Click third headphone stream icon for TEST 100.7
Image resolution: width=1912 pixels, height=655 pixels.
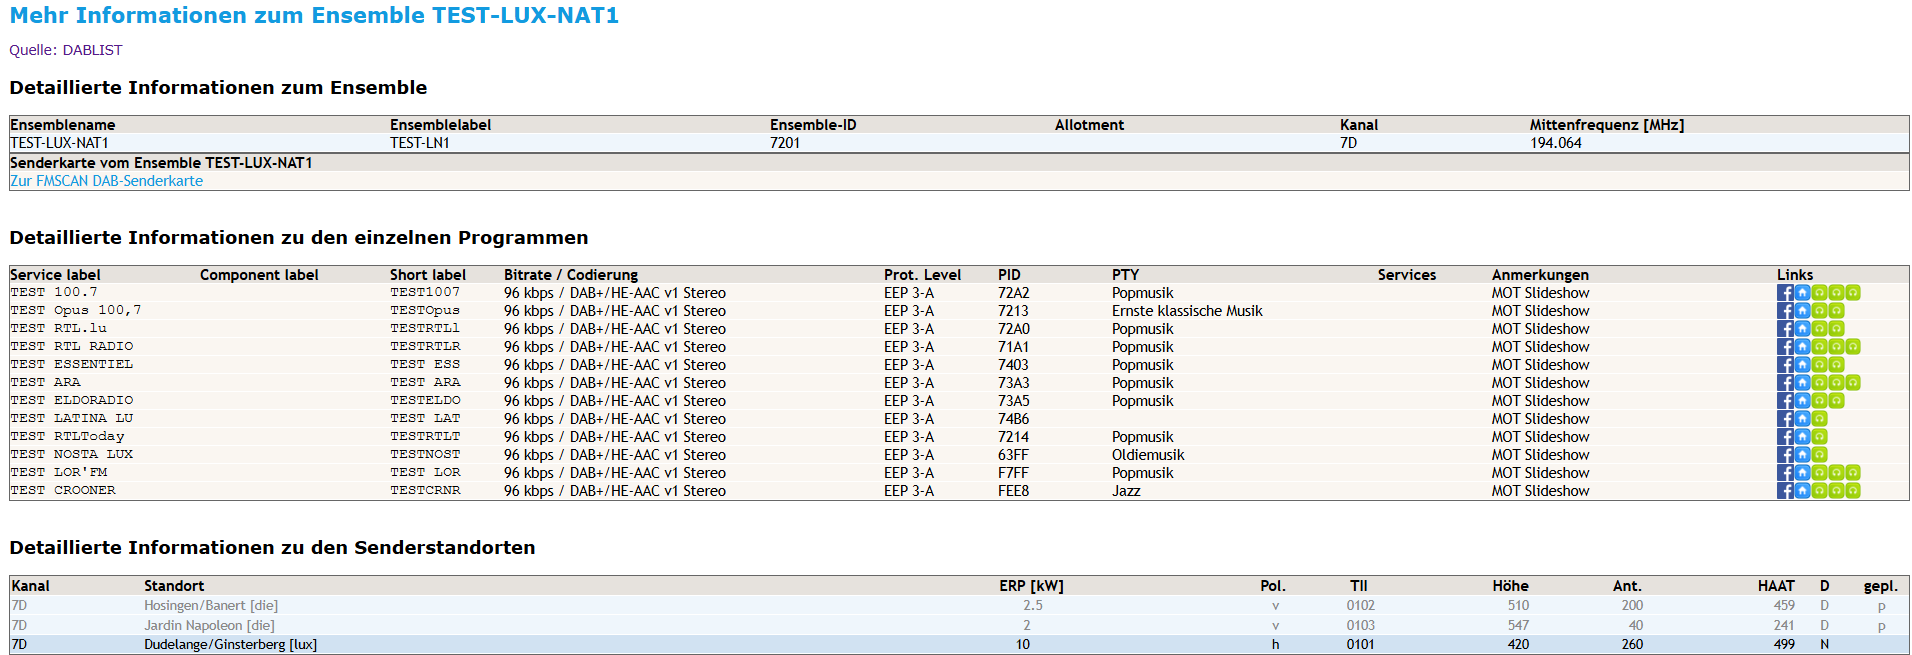point(1853,293)
